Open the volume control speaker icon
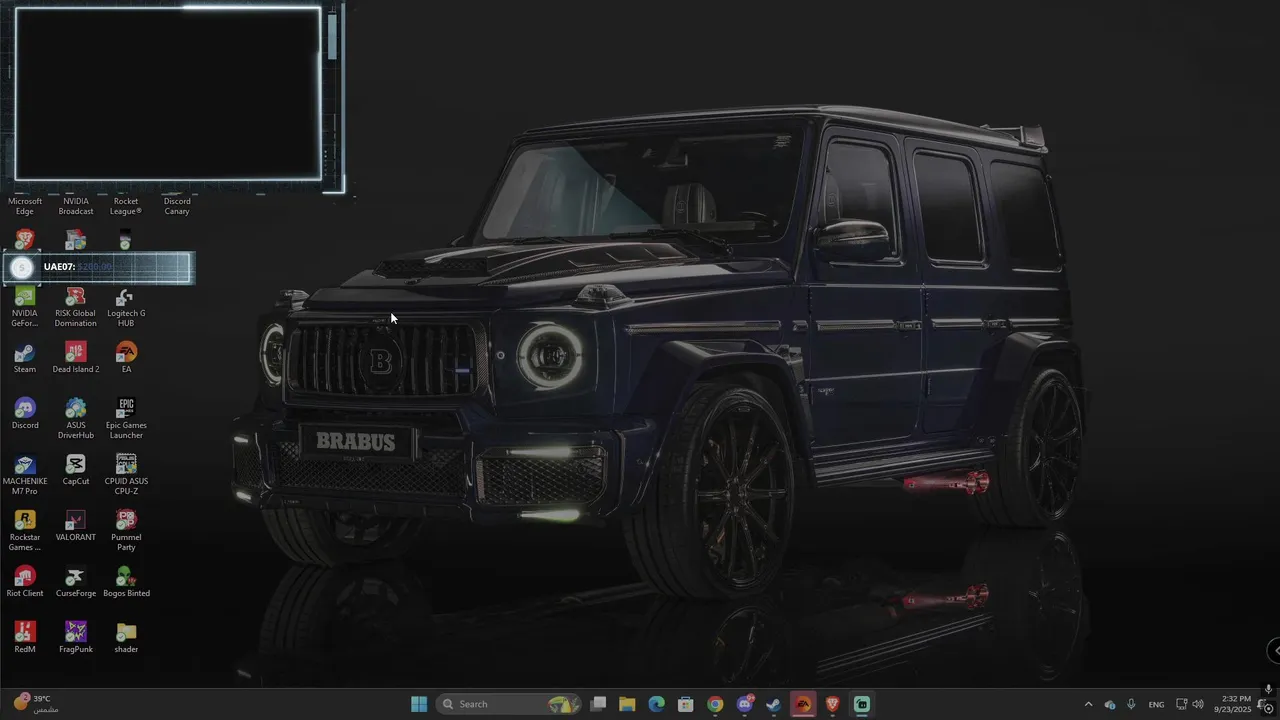 (1198, 704)
